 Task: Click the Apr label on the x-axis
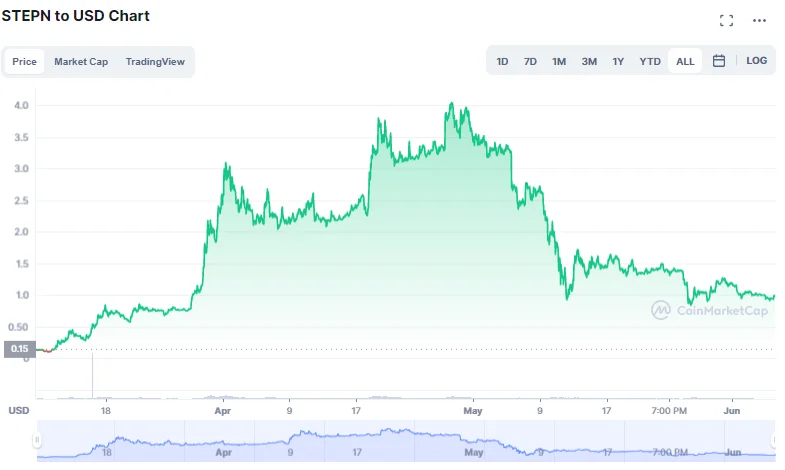click(222, 411)
